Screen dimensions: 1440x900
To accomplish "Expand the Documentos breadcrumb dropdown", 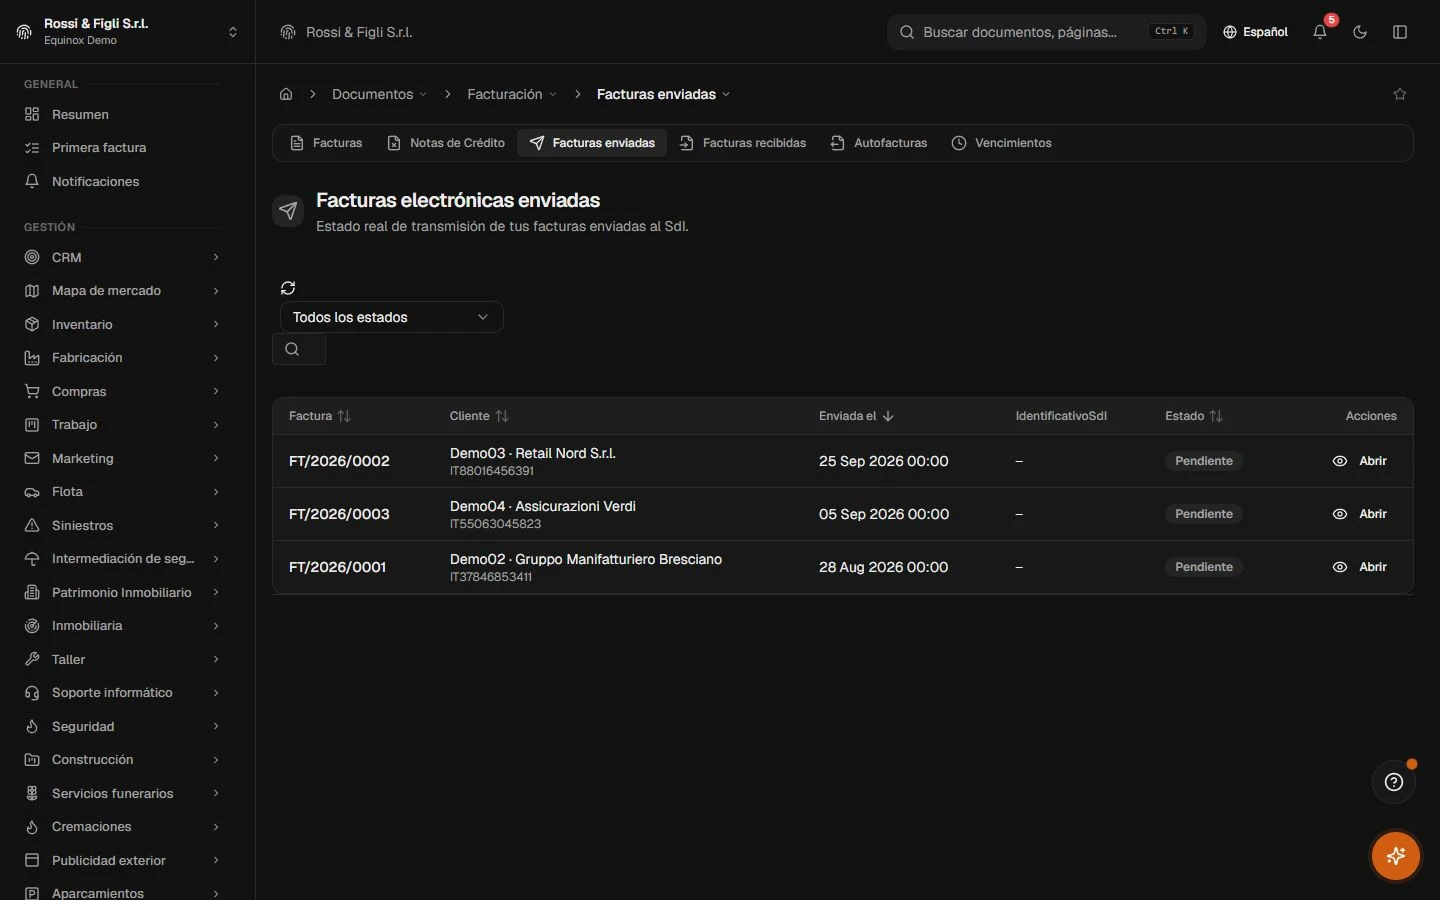I will tap(379, 94).
